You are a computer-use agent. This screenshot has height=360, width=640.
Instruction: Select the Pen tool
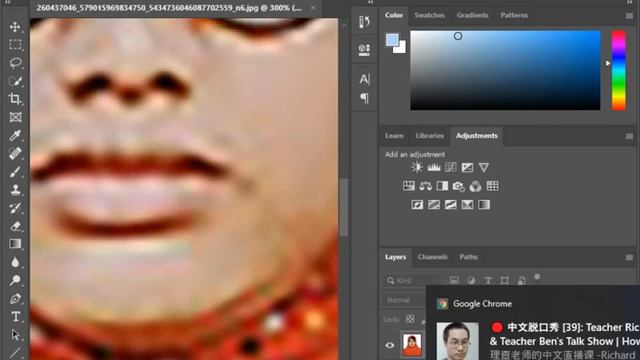[x=15, y=298]
